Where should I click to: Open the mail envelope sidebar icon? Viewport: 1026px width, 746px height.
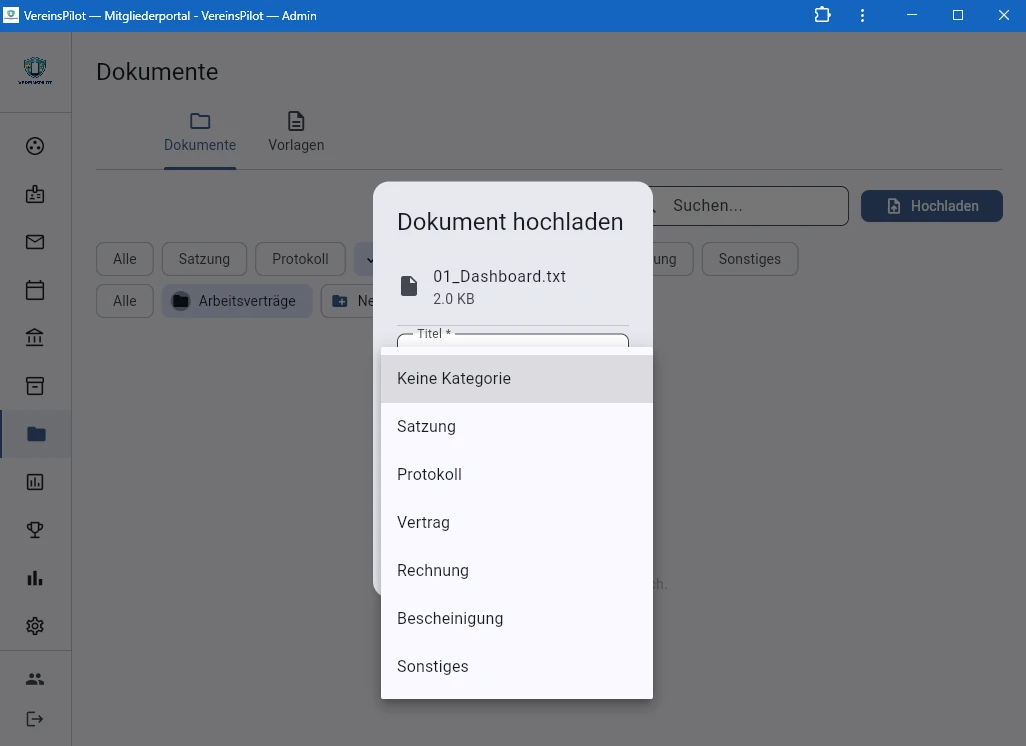35,242
